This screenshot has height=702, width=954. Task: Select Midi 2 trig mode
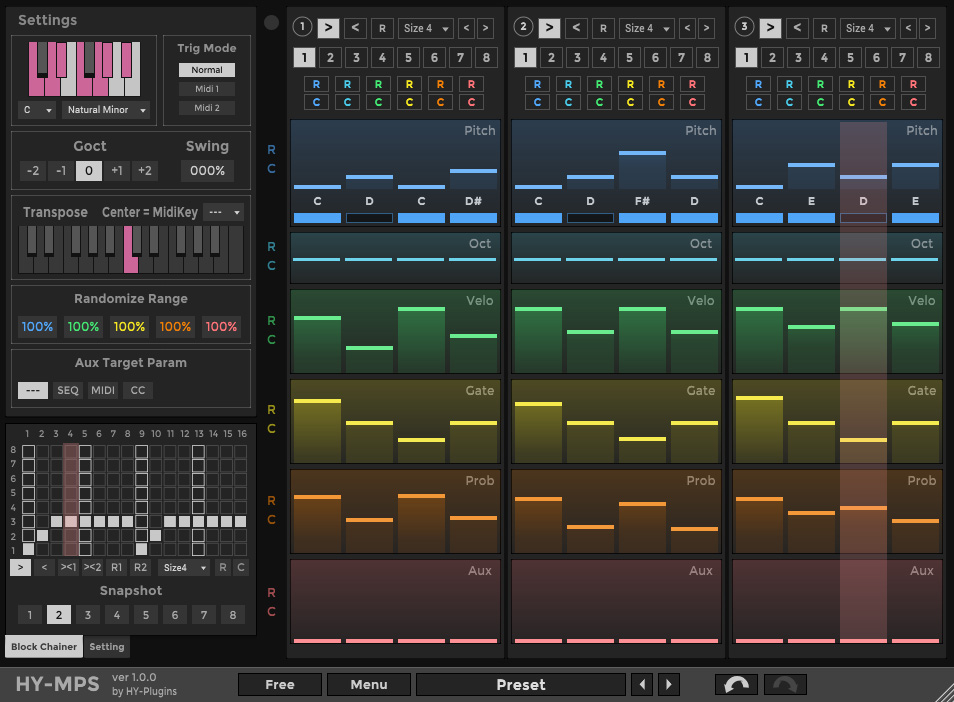pyautogui.click(x=207, y=108)
